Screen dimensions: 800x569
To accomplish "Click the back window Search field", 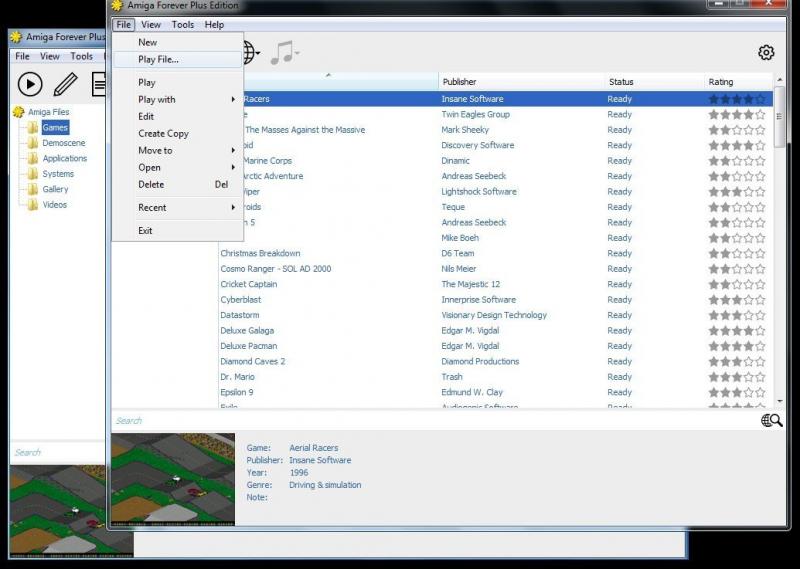I will tap(57, 452).
